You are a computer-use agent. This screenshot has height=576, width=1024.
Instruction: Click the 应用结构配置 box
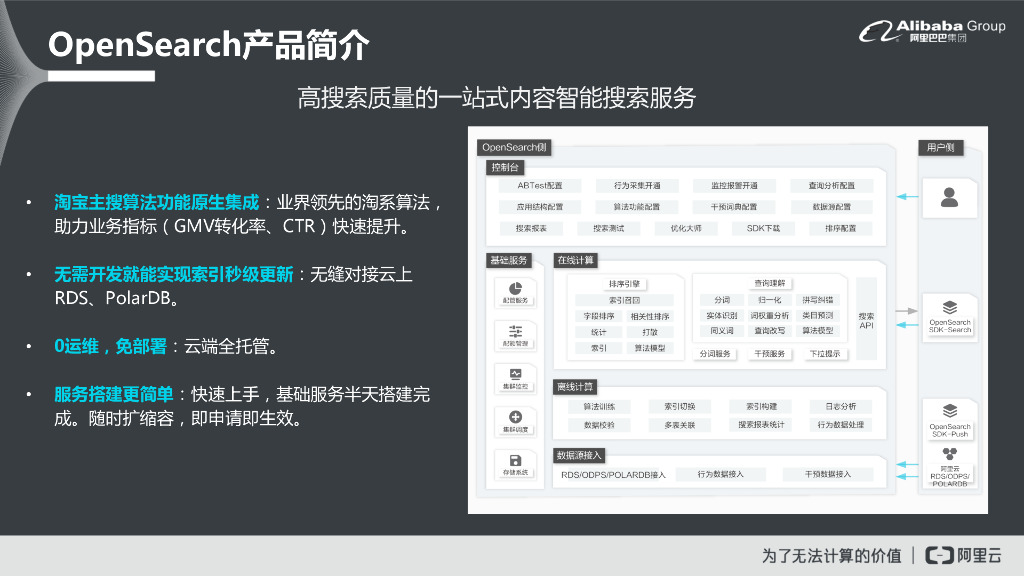click(x=539, y=207)
